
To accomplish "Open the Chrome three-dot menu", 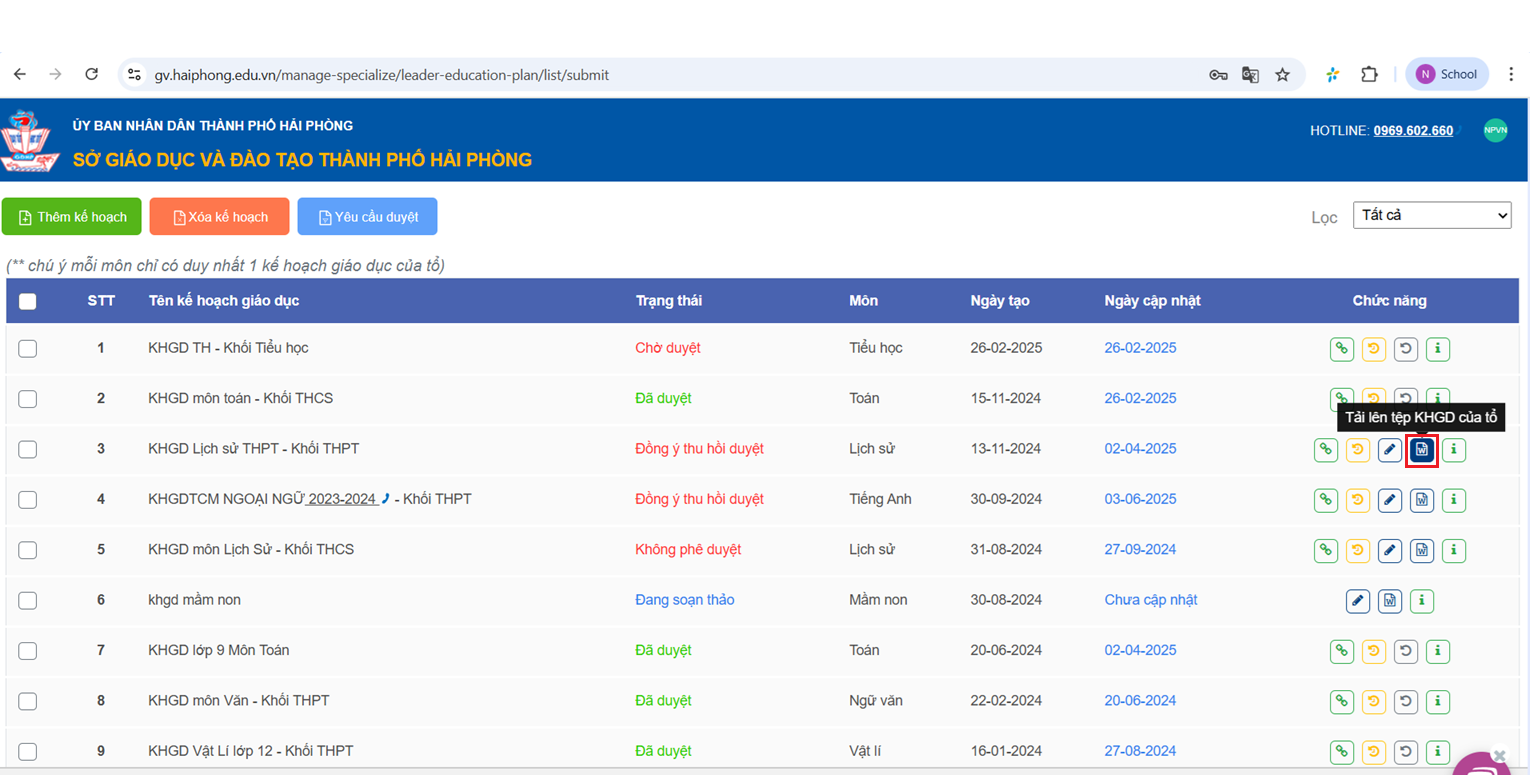I will tap(1510, 75).
